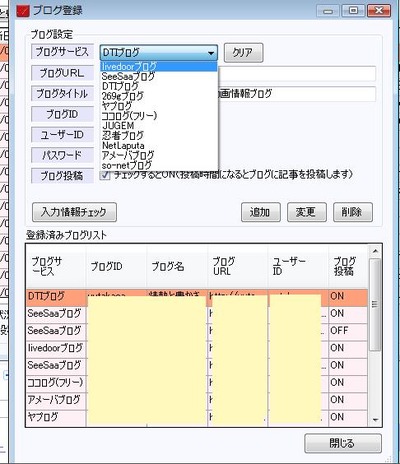Choose ヤプログ in the dropdown list
Viewport: 400px width, 464px height.
[x=159, y=106]
